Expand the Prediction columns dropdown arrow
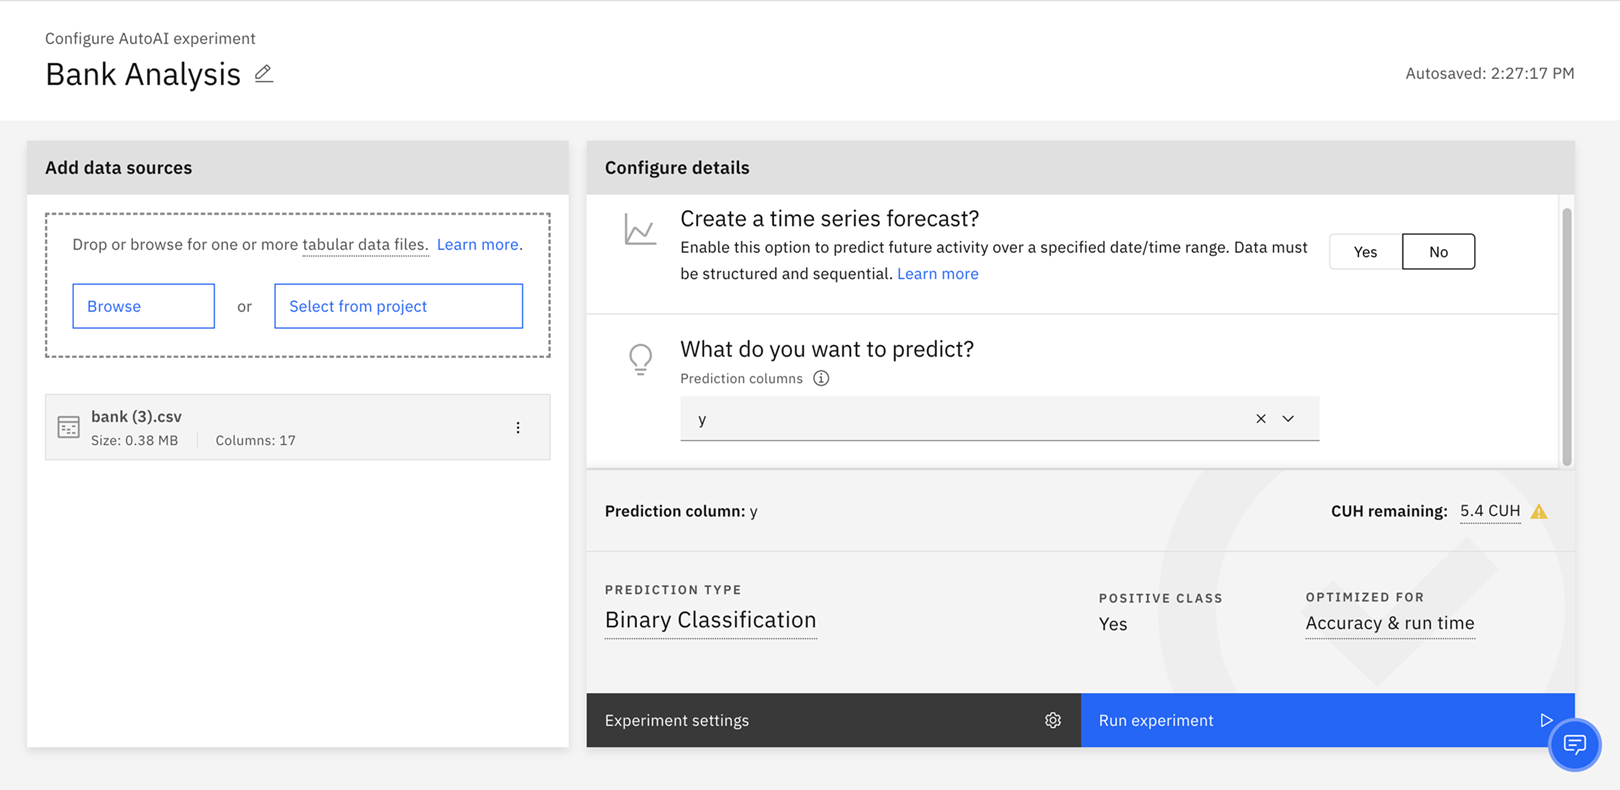Viewport: 1620px width, 790px height. (x=1288, y=419)
